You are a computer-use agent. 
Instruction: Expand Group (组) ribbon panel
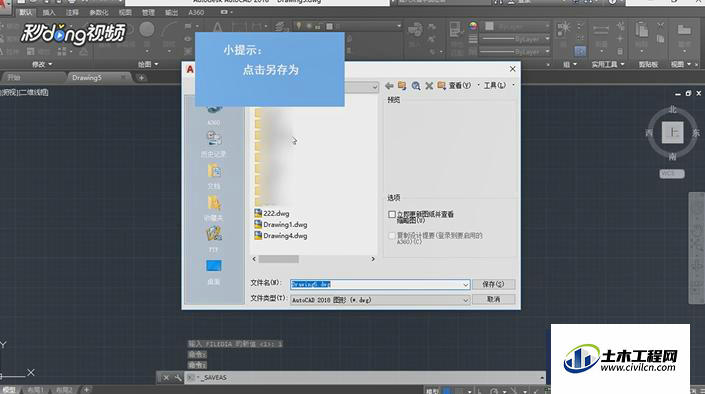[570, 64]
